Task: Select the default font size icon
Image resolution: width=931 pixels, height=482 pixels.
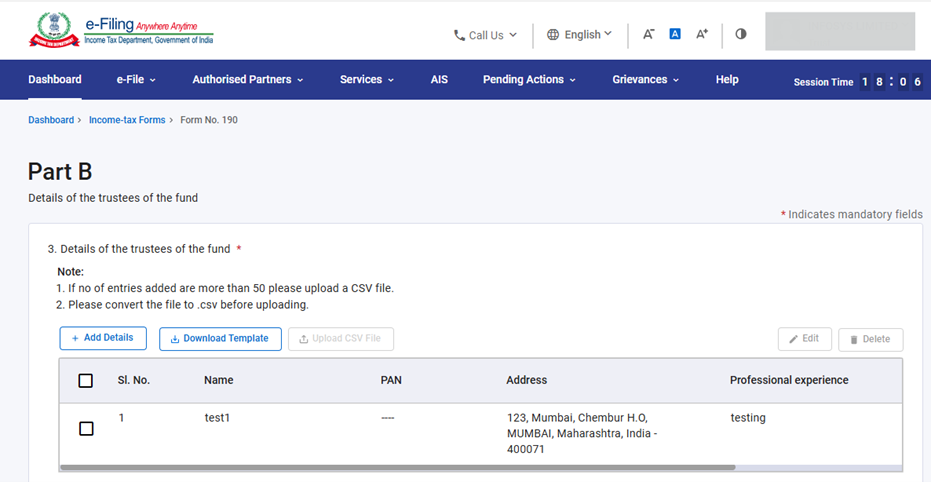Action: pyautogui.click(x=675, y=34)
